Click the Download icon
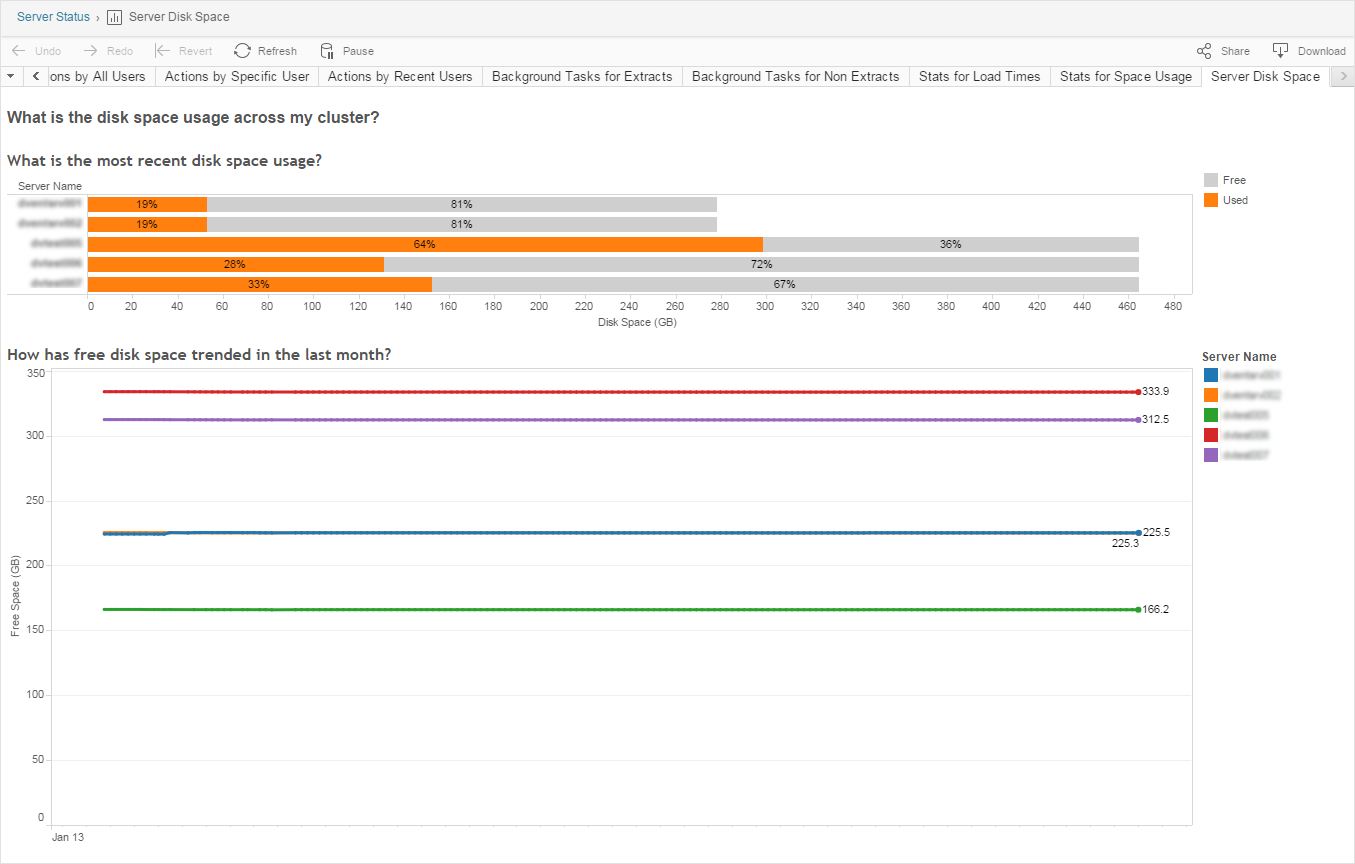The height and width of the screenshot is (864, 1355). 1280,51
